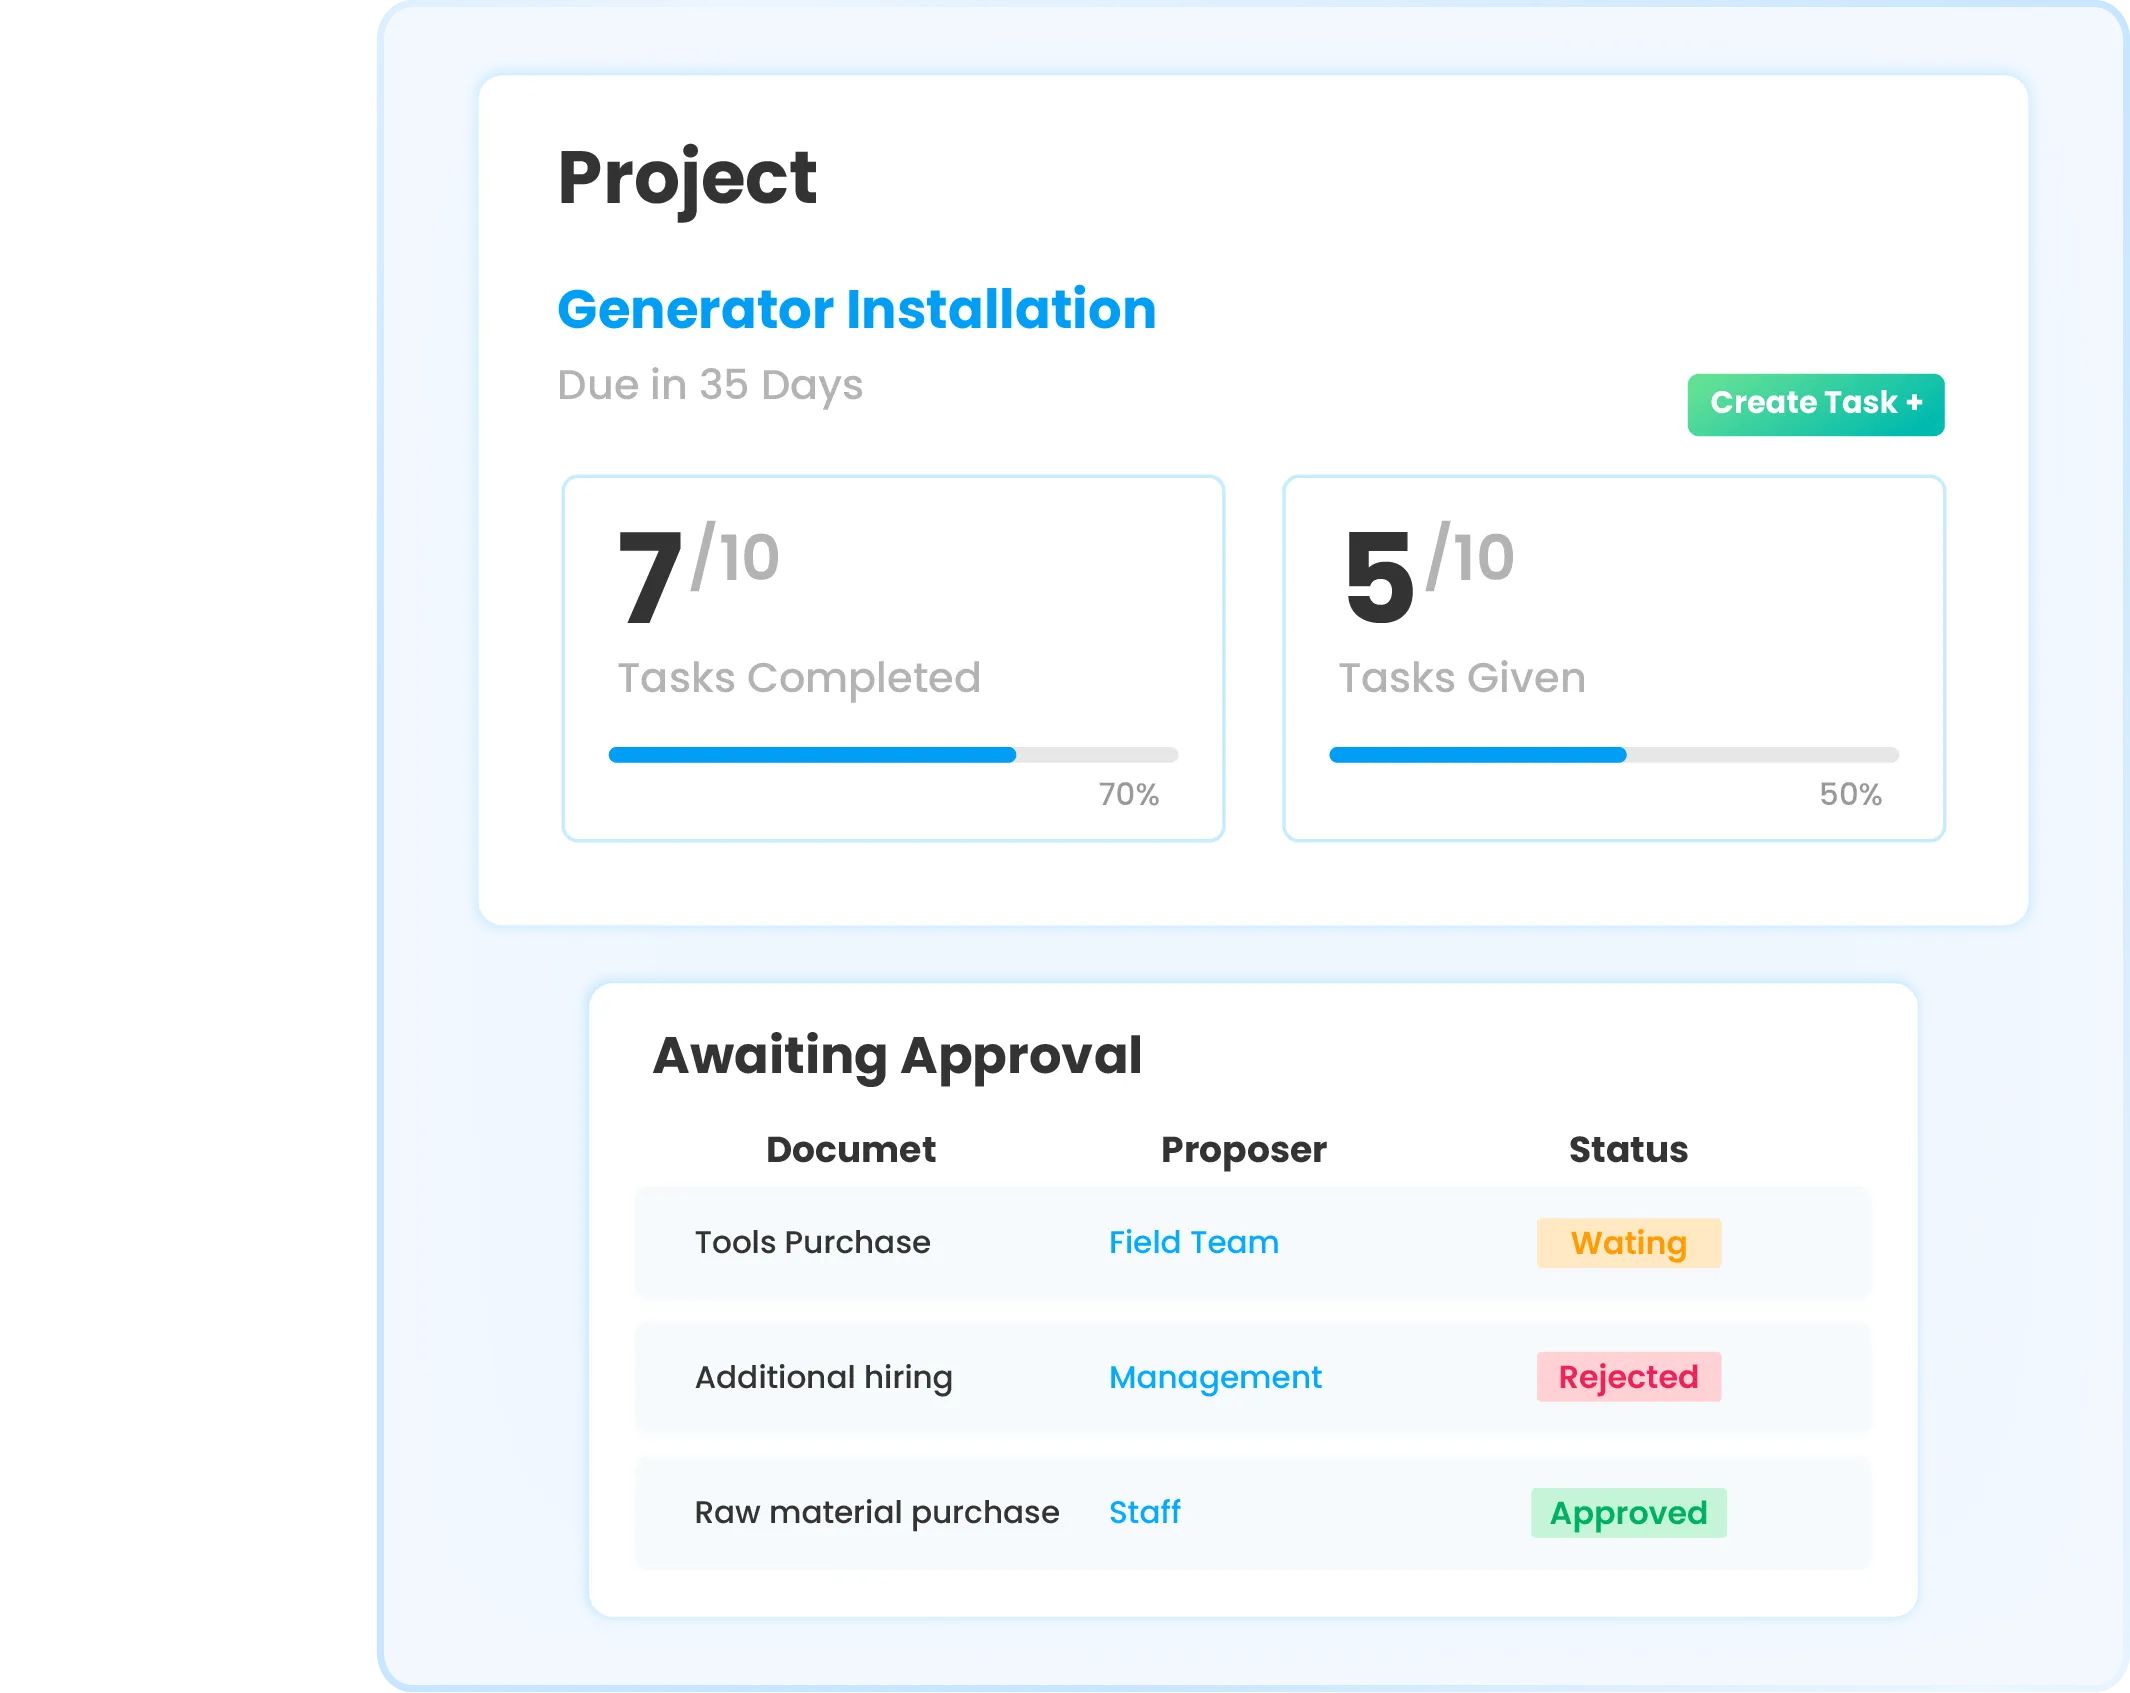This screenshot has width=2130, height=1693.
Task: Click the Create Task + button
Action: pos(1813,403)
